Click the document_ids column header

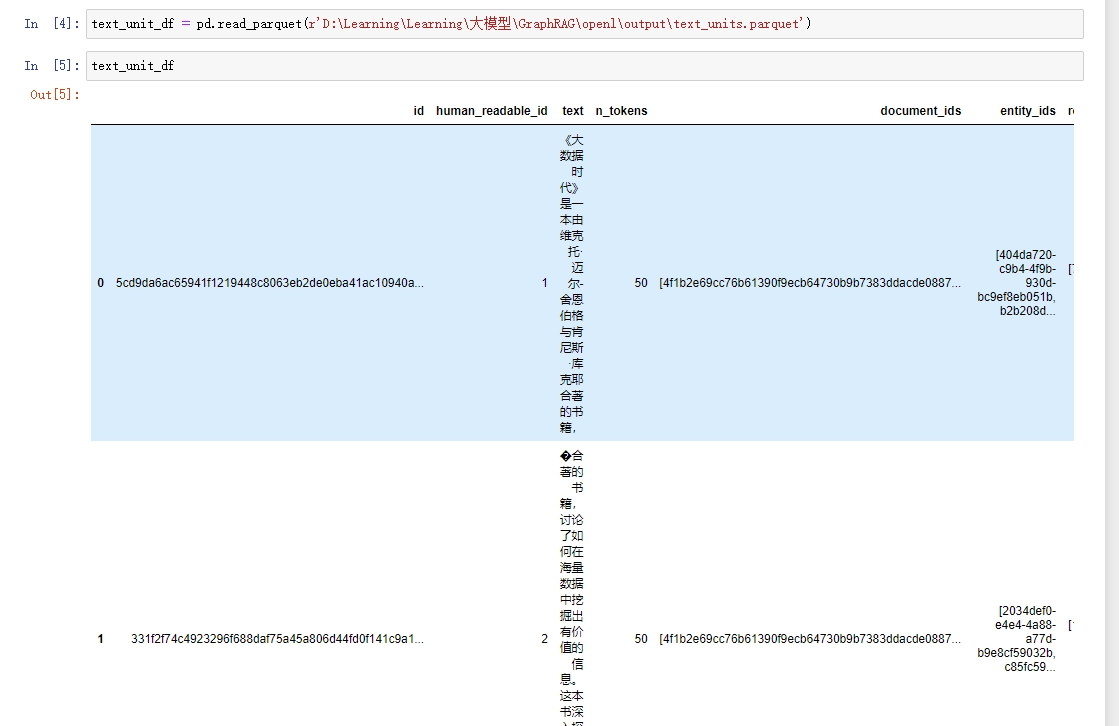tap(921, 111)
